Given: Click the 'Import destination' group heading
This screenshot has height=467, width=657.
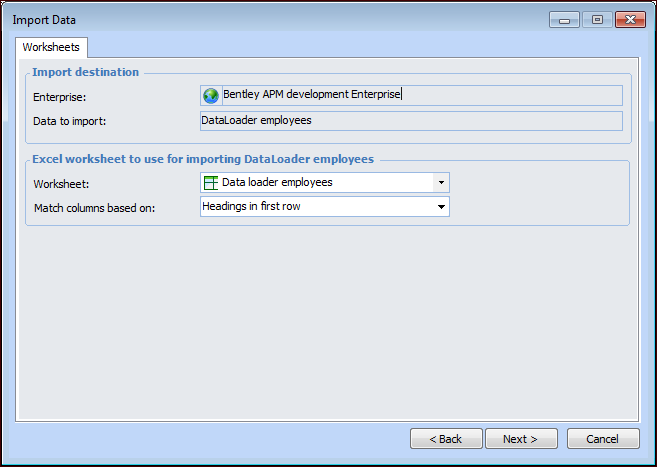Looking at the screenshot, I should pyautogui.click(x=86, y=72).
